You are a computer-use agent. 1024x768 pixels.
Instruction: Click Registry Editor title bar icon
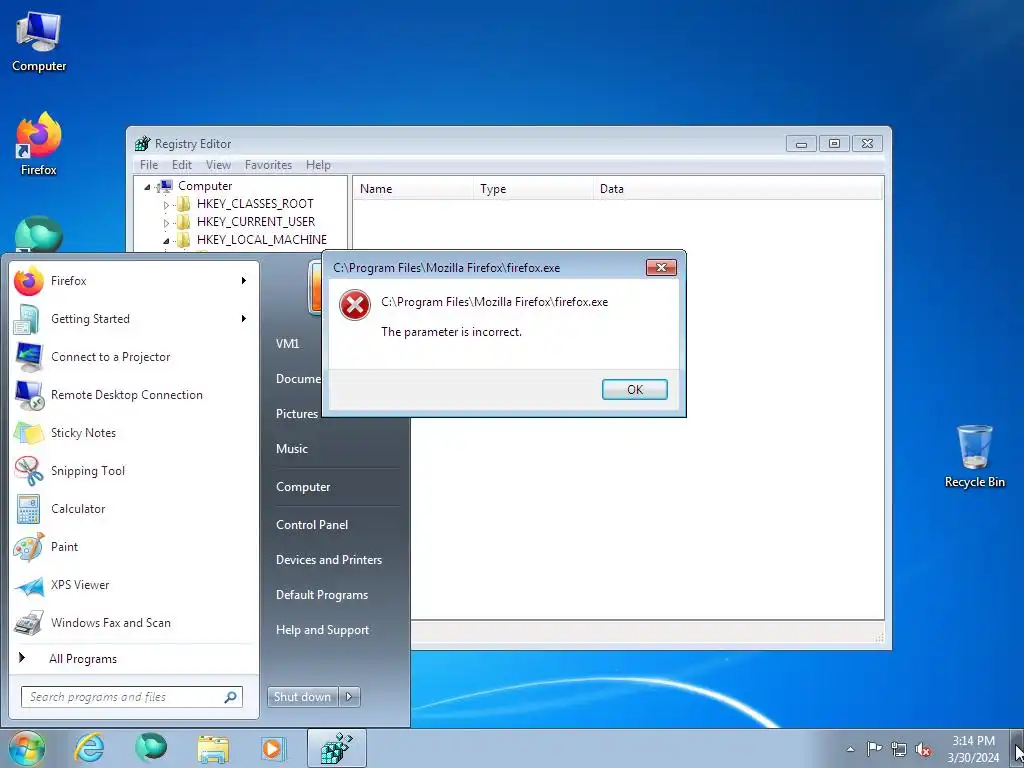click(142, 144)
